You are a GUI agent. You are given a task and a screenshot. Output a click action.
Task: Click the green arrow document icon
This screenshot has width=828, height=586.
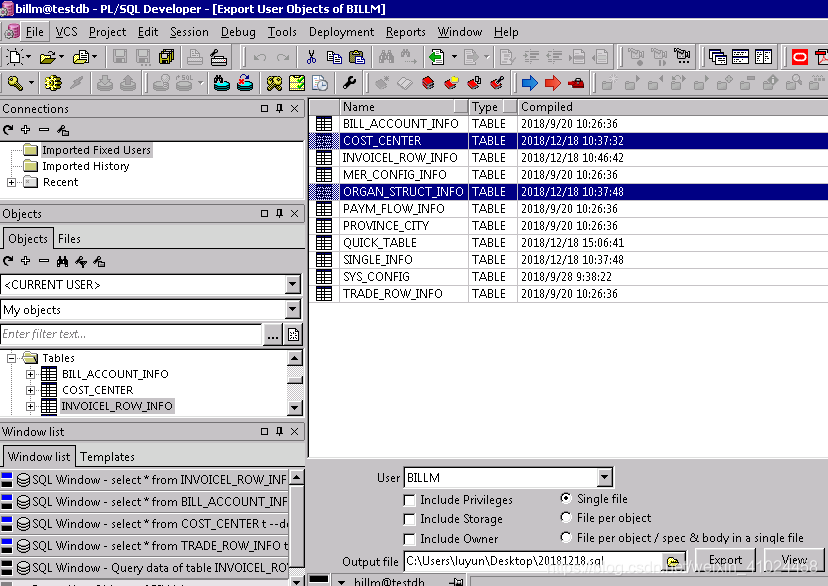tap(437, 56)
